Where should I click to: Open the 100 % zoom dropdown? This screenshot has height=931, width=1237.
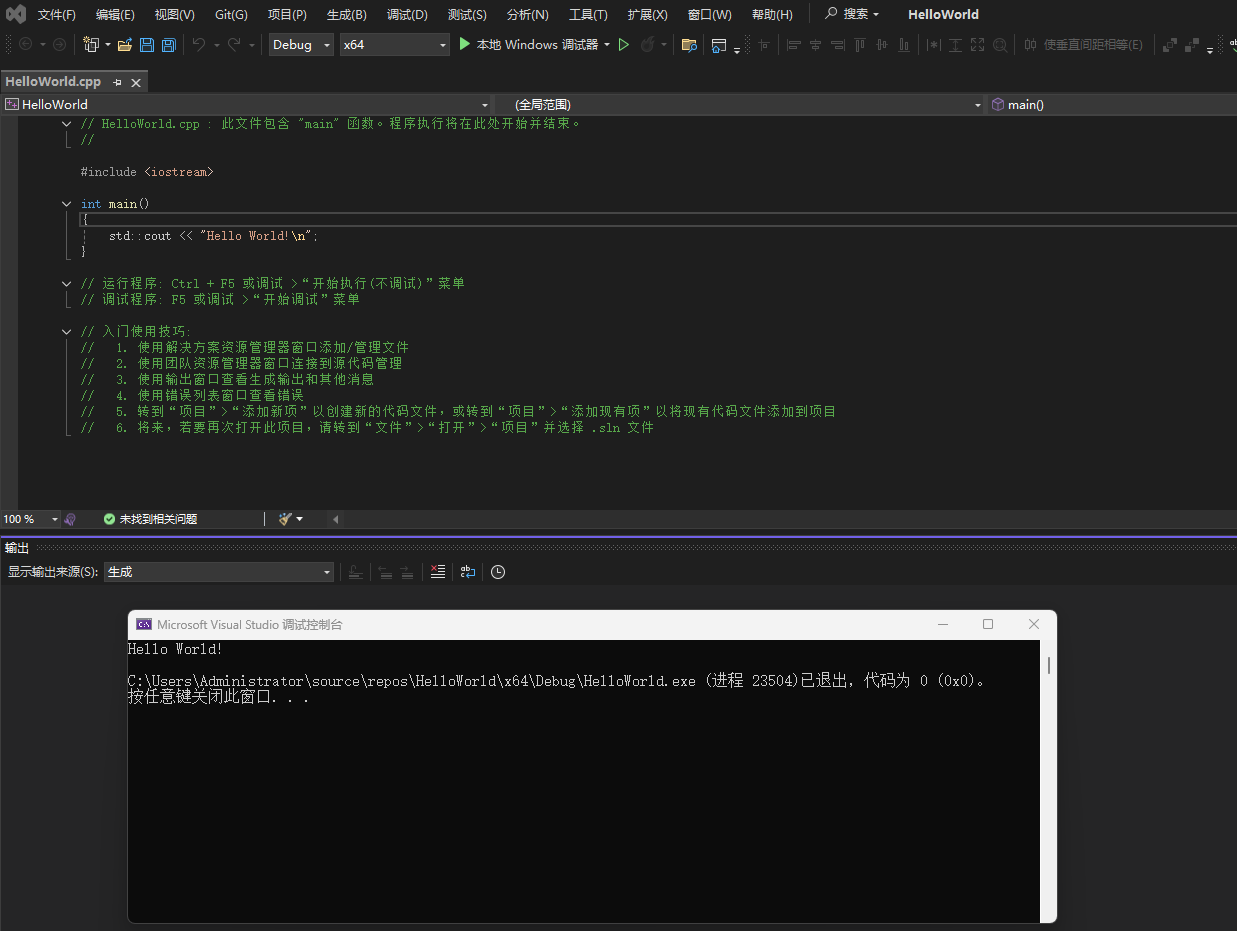30,519
